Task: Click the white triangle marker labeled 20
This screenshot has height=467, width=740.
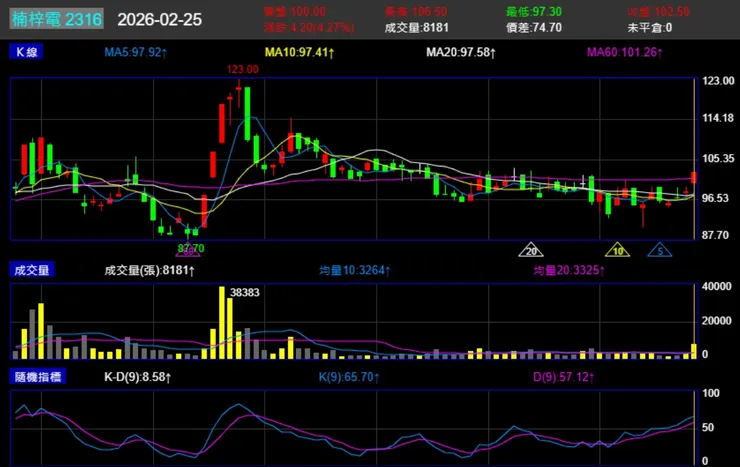Action: [531, 250]
